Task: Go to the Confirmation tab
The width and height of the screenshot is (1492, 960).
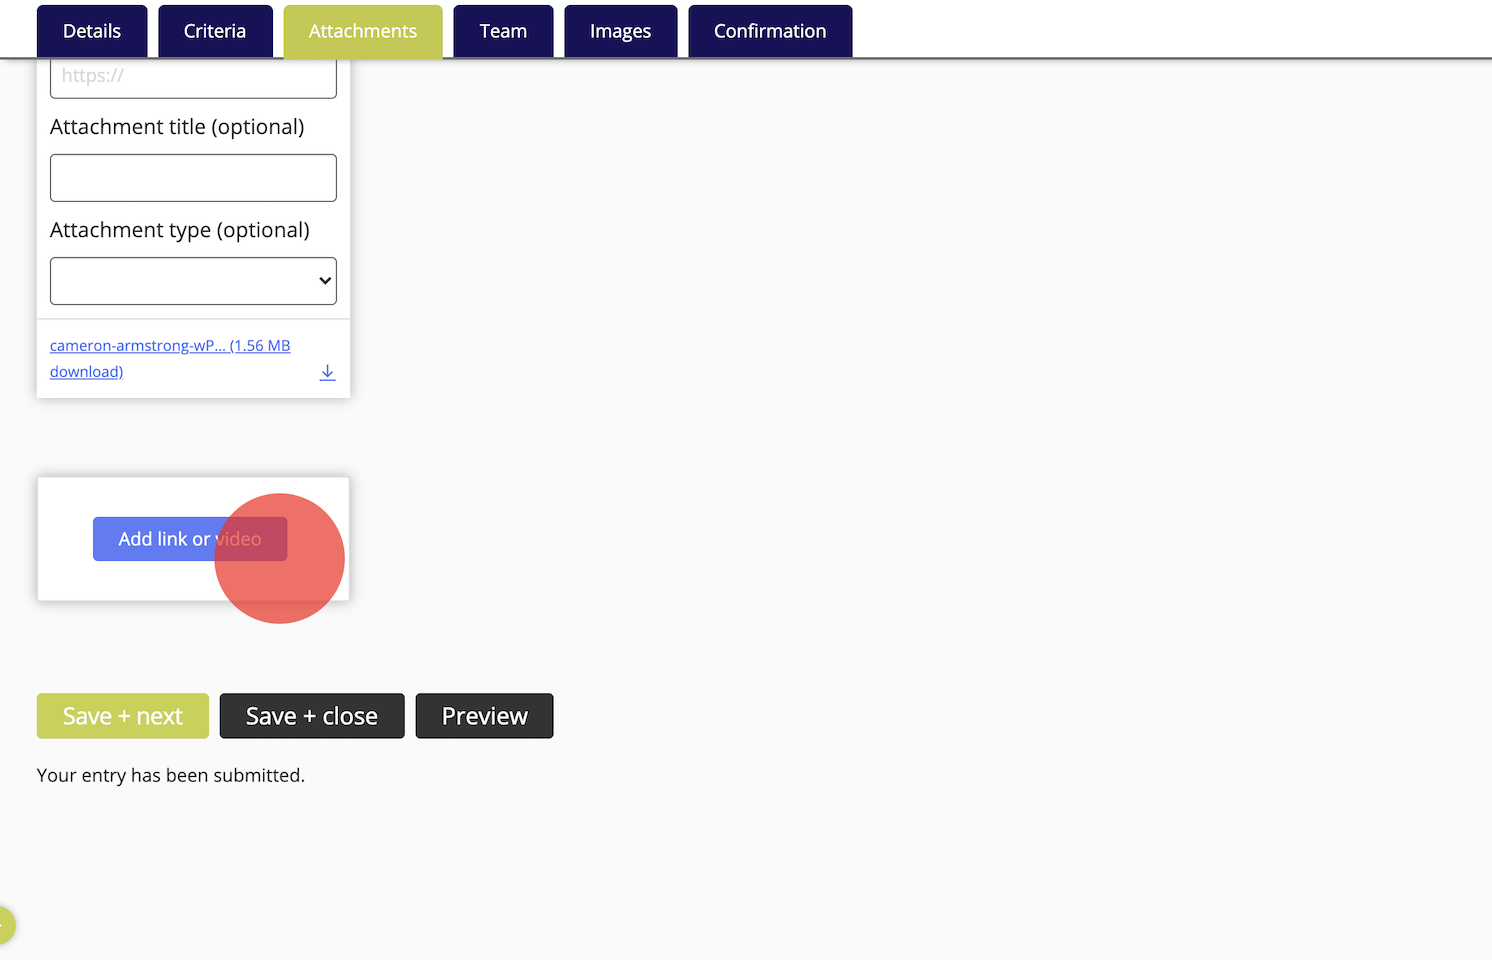Action: 770,30
